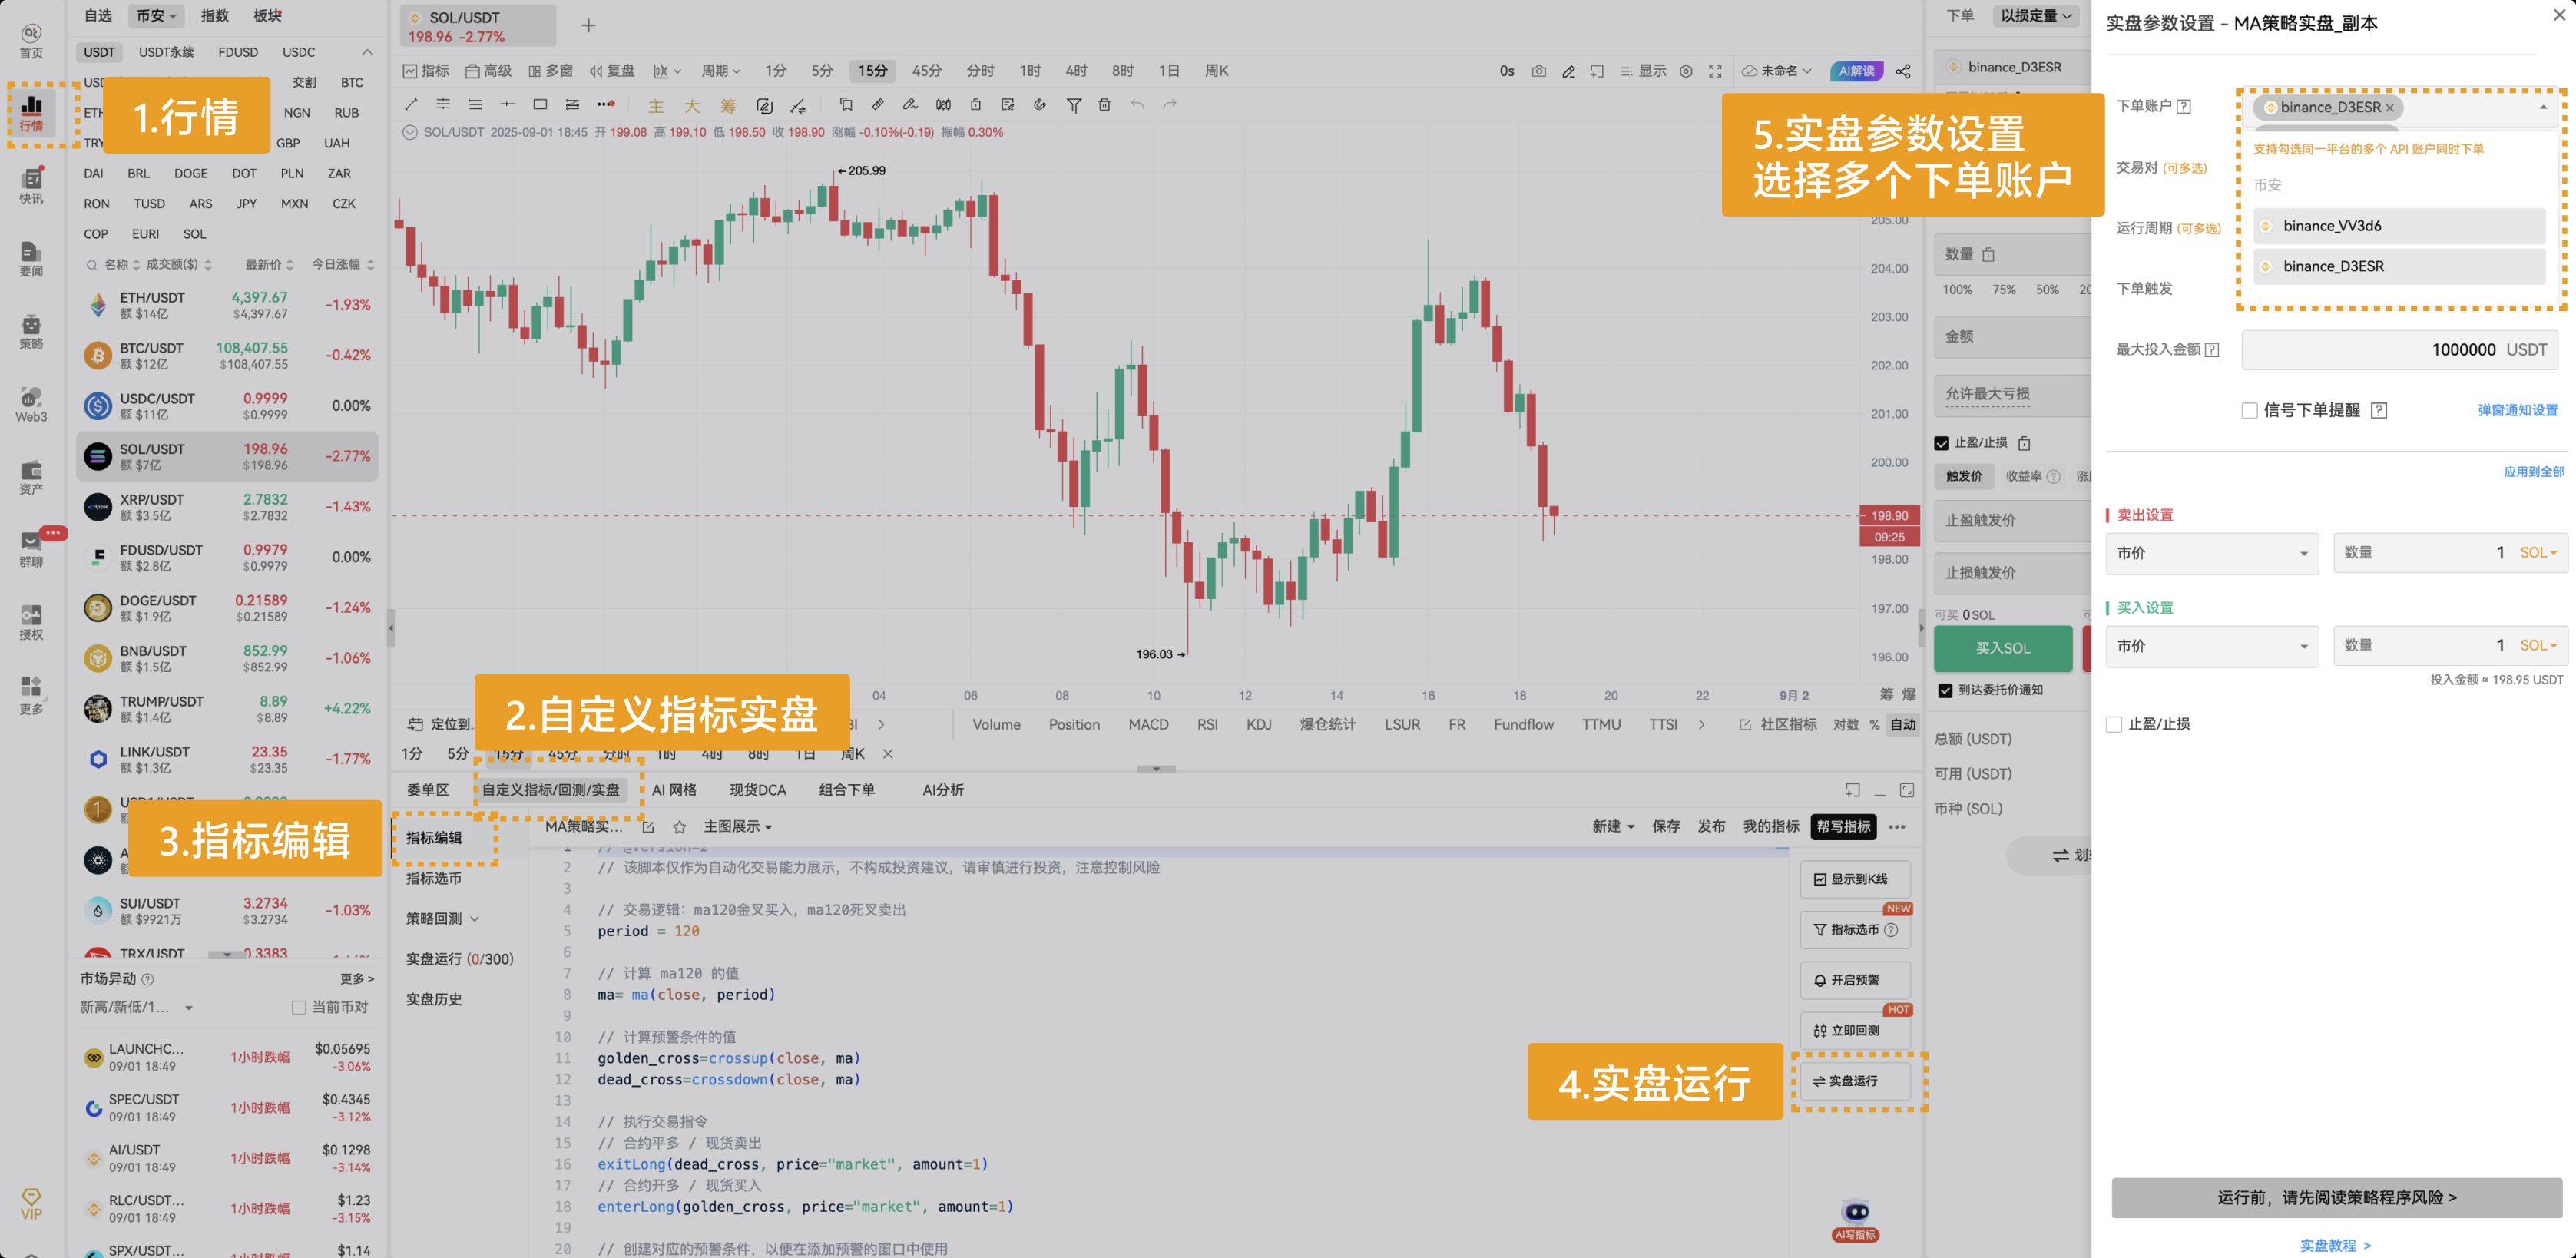Open the 币安 exchange dropdown

coord(156,16)
